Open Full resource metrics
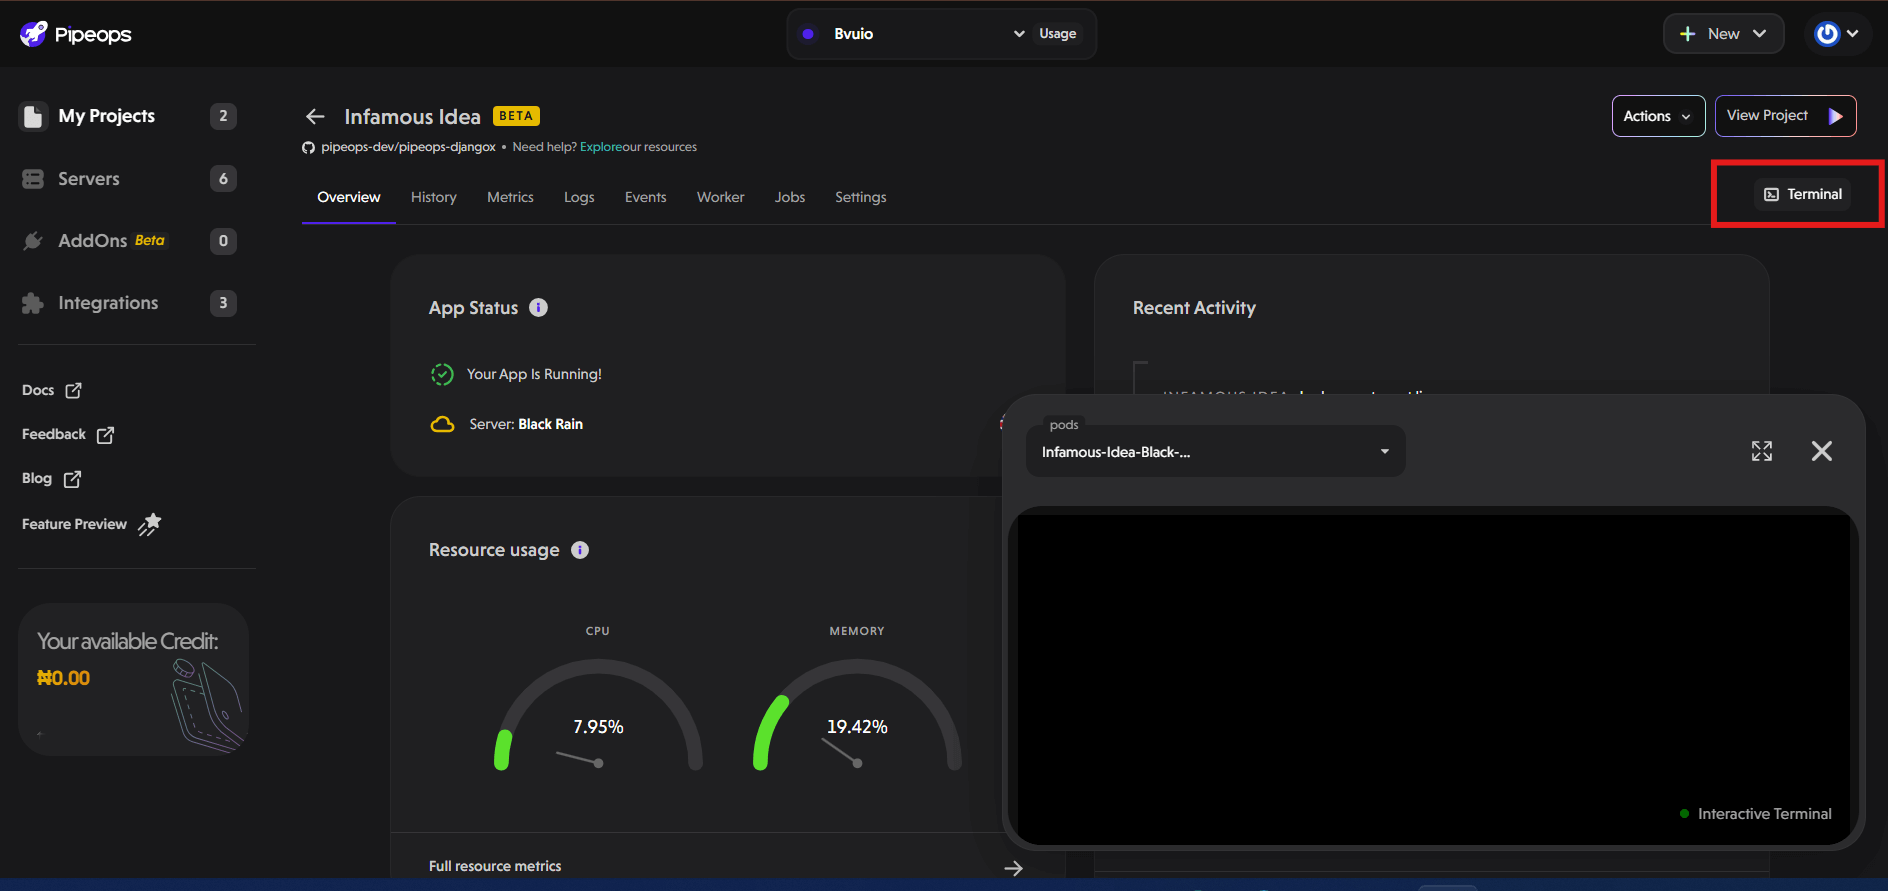Image resolution: width=1888 pixels, height=891 pixels. tap(495, 866)
